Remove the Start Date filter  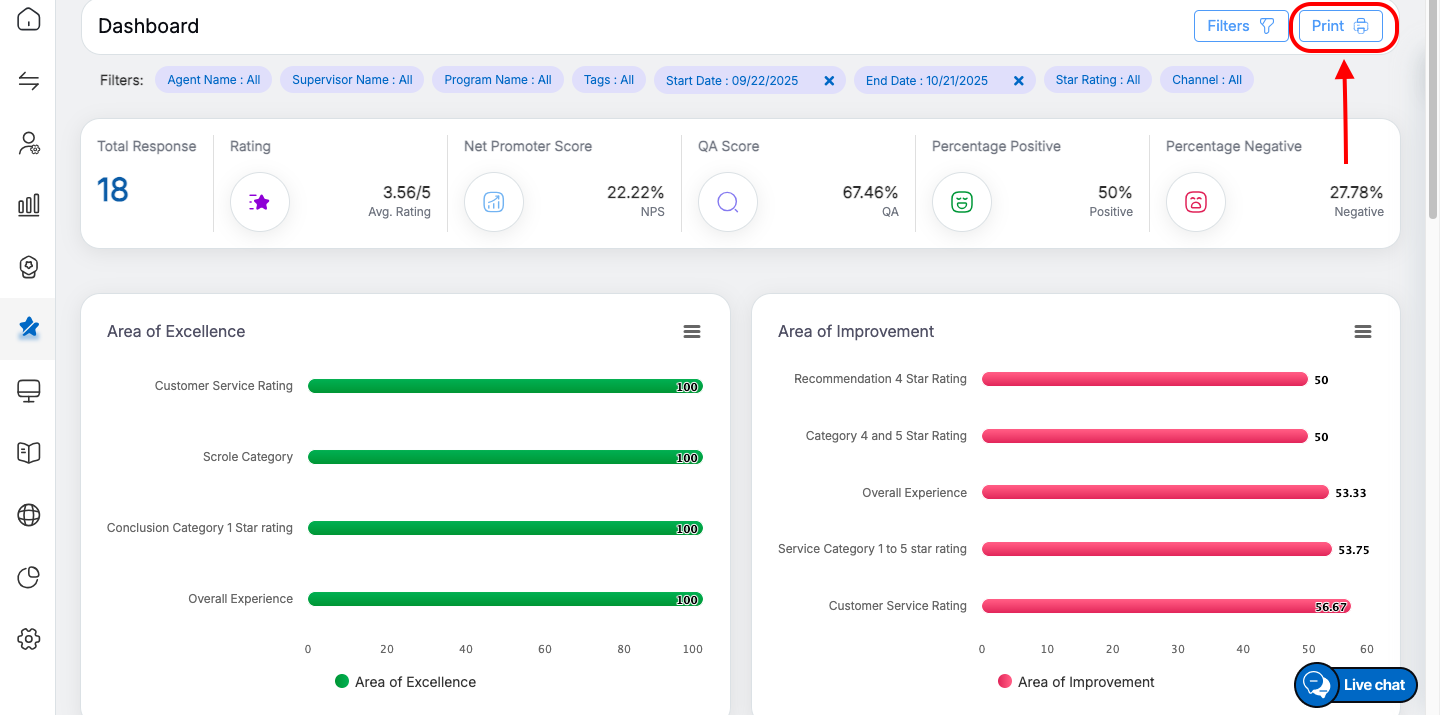pos(829,81)
